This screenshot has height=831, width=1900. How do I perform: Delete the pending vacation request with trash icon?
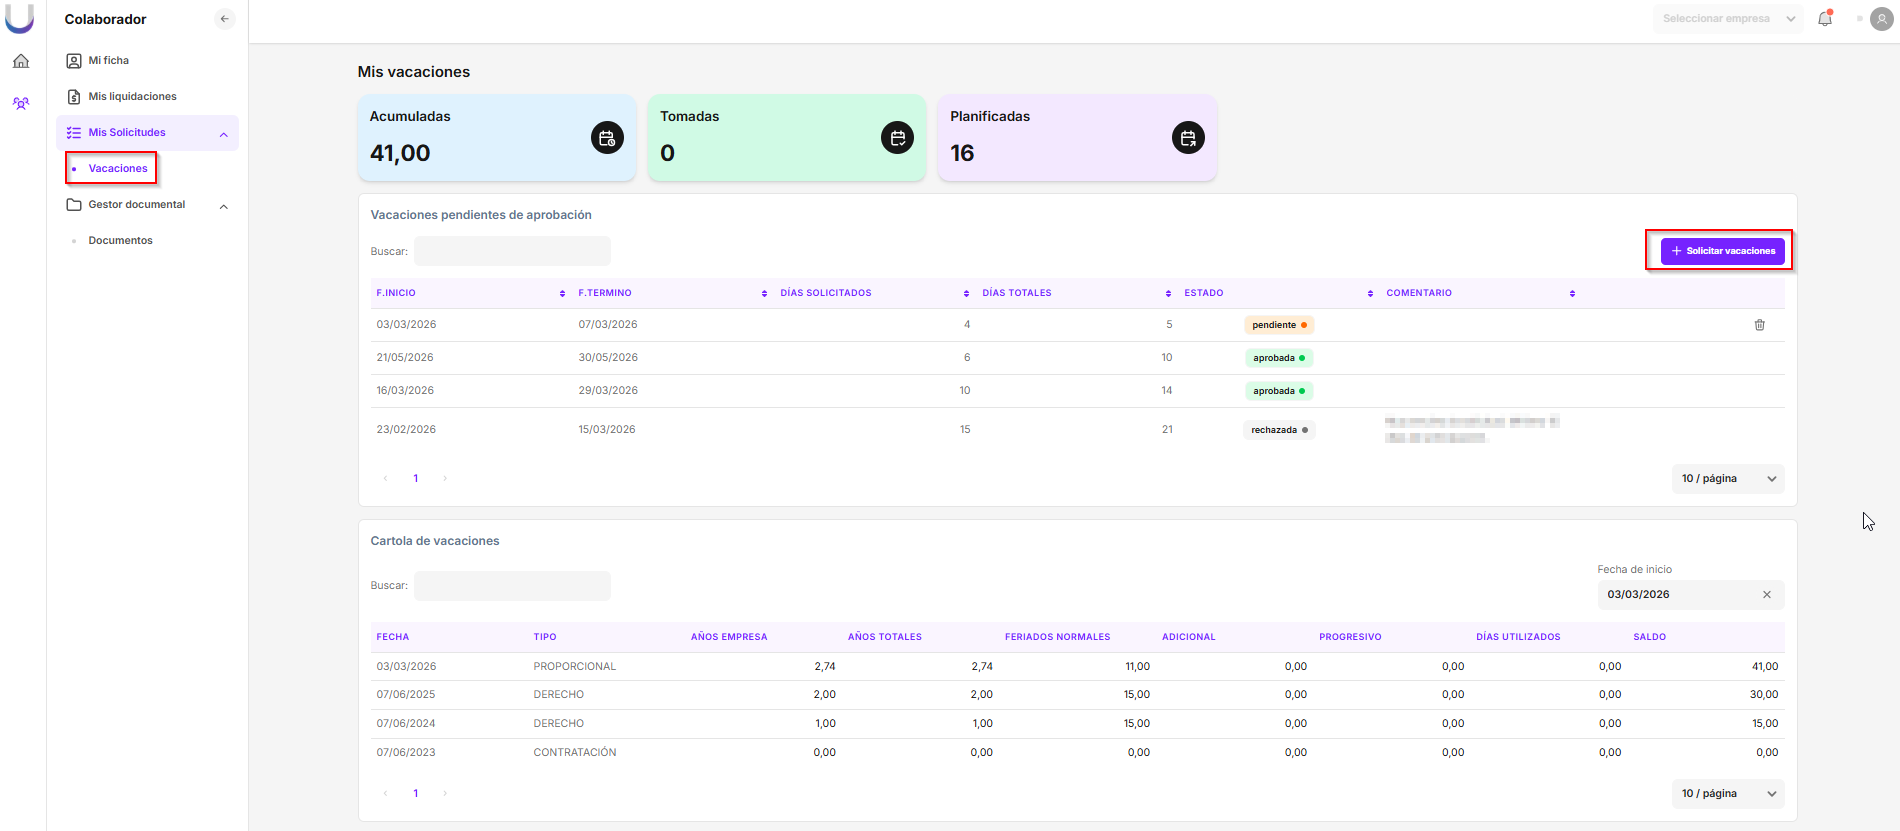click(x=1759, y=325)
